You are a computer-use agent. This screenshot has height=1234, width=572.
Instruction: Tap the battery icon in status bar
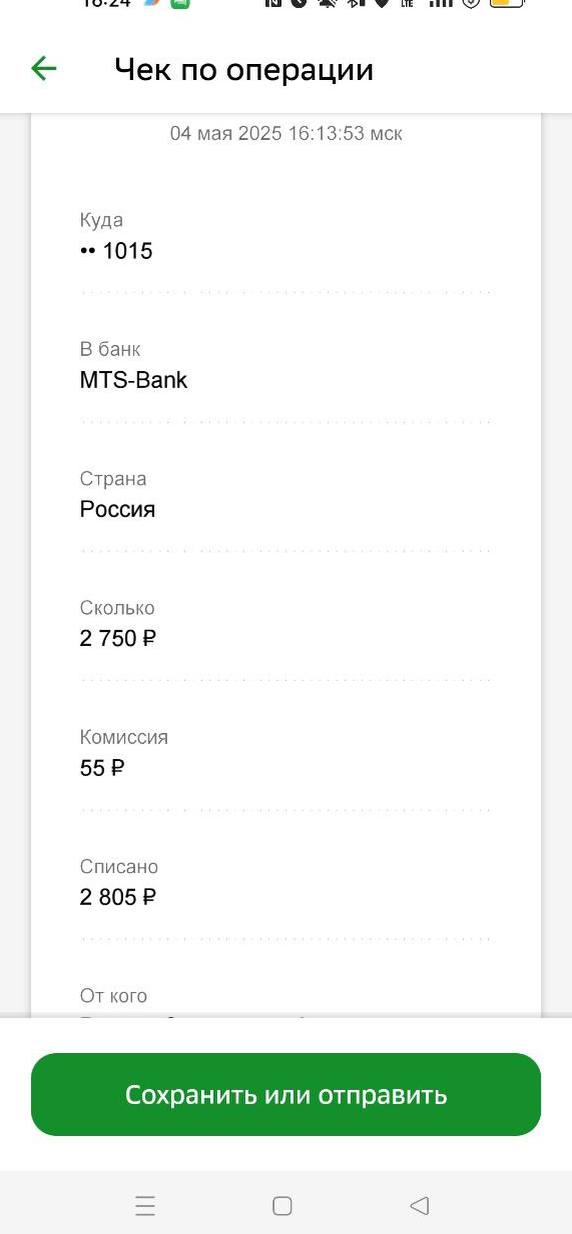(x=507, y=3)
